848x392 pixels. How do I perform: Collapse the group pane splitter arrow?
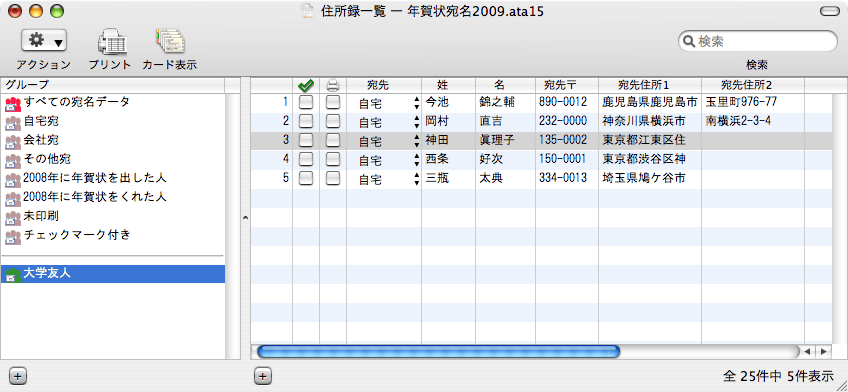245,218
